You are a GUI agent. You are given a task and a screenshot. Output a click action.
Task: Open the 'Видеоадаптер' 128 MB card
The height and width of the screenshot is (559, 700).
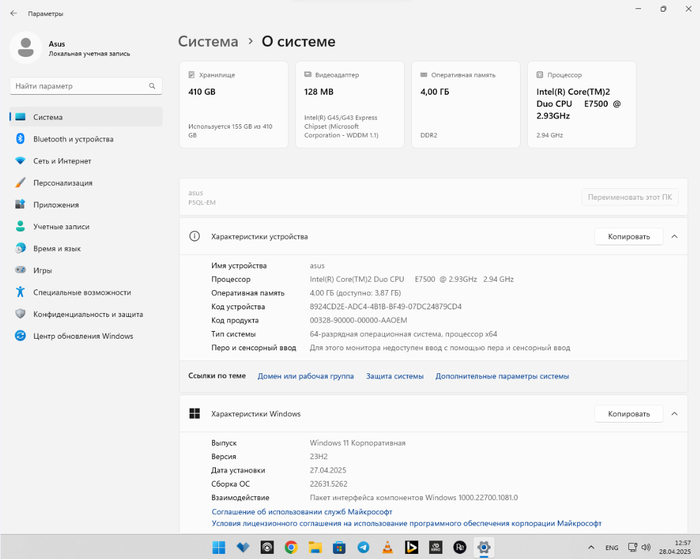tap(350, 104)
